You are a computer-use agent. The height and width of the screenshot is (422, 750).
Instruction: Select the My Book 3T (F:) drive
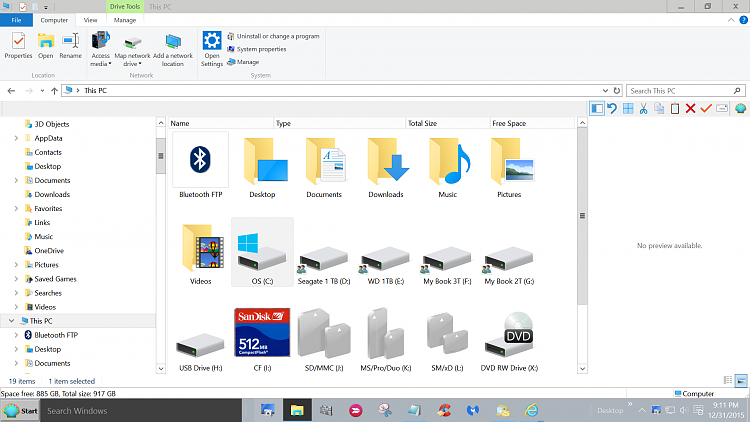click(x=447, y=264)
